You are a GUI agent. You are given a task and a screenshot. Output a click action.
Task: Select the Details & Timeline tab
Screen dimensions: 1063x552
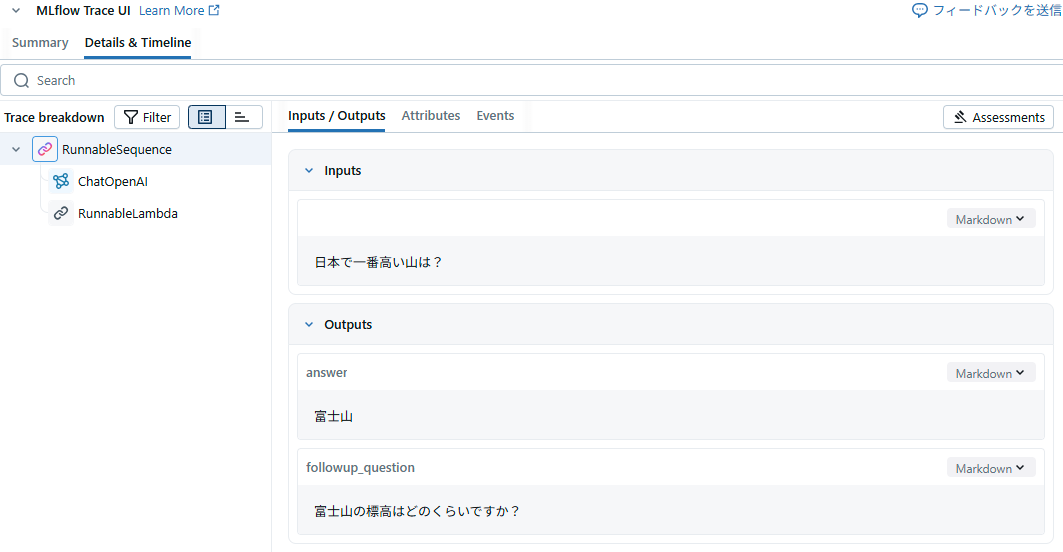point(138,43)
